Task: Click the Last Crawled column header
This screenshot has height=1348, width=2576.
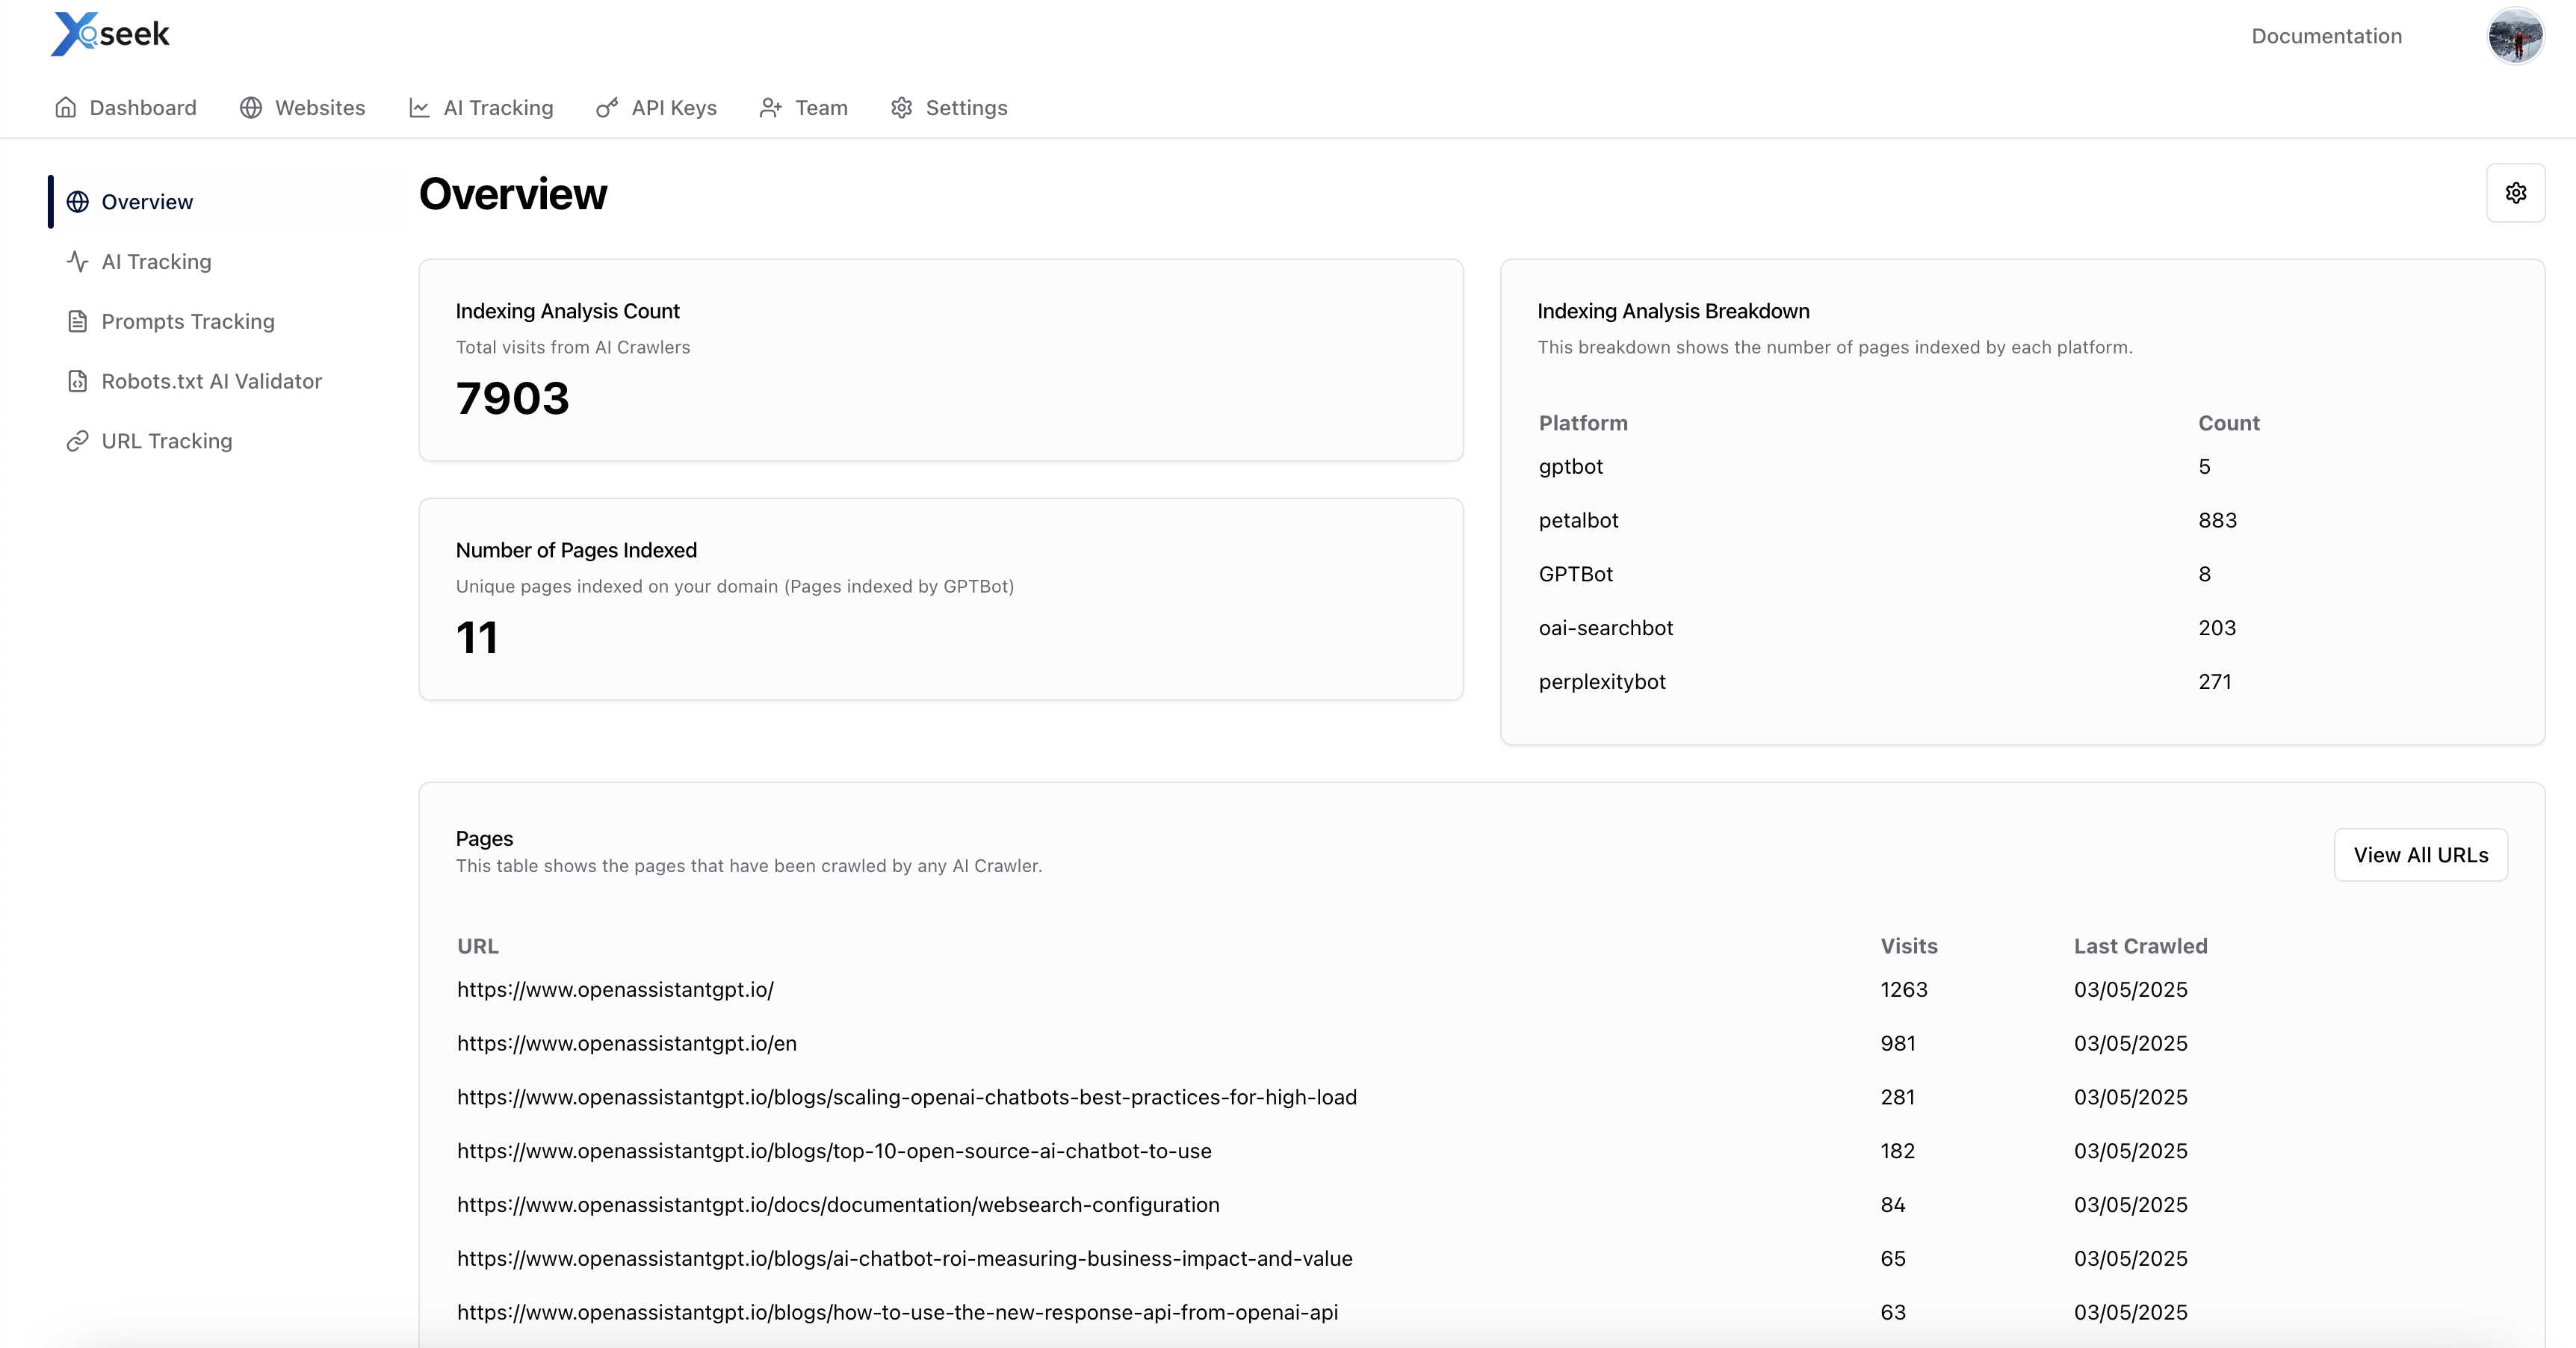Action: tap(2140, 946)
